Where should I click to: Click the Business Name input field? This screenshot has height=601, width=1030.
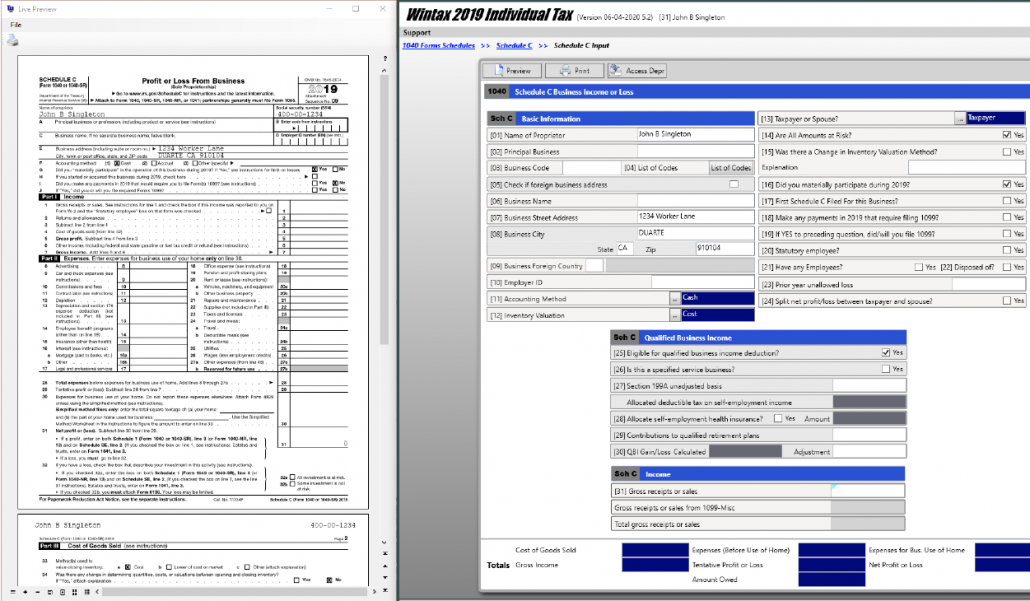click(x=695, y=201)
